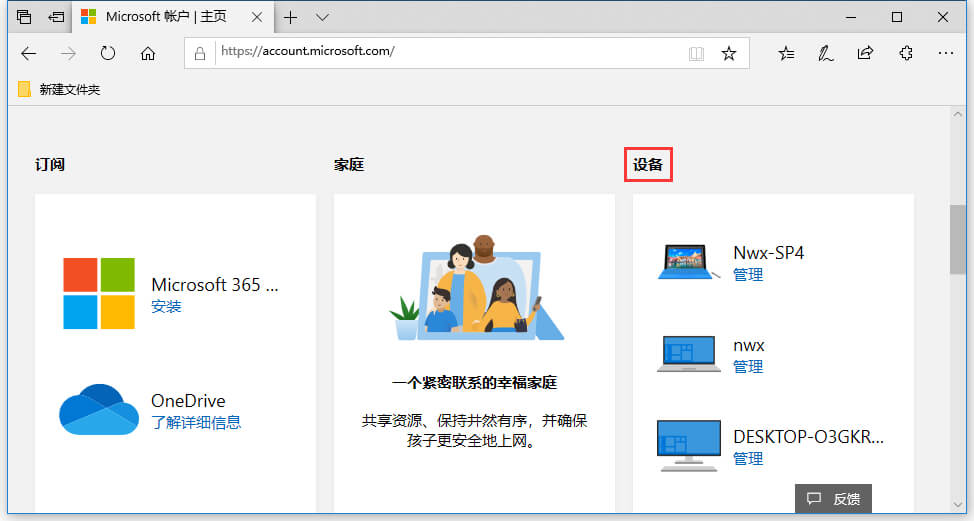Set these tabs aside icon
The image size is (974, 521).
(x=56, y=17)
